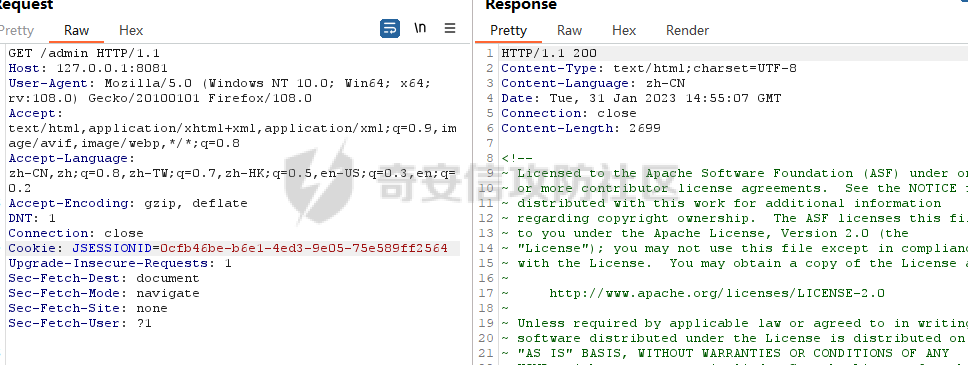Click the 'software distributed under the License' line
Screen dimensions: 968x365
[x=734, y=338]
